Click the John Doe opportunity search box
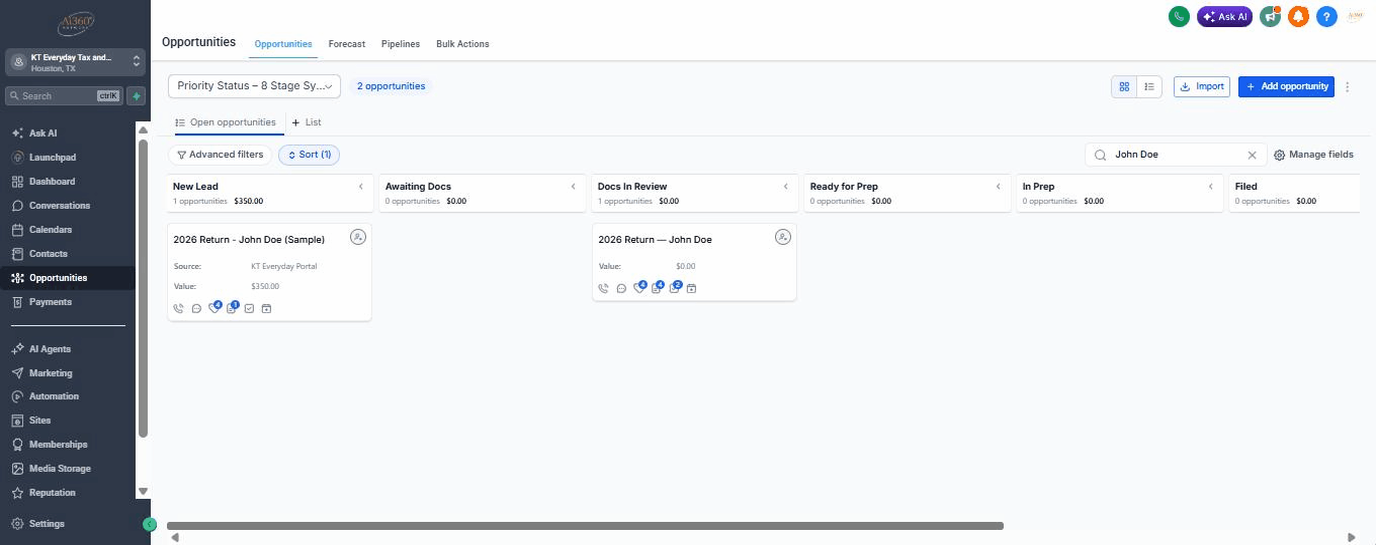Screen dimensions: 1376x545 [1176, 155]
